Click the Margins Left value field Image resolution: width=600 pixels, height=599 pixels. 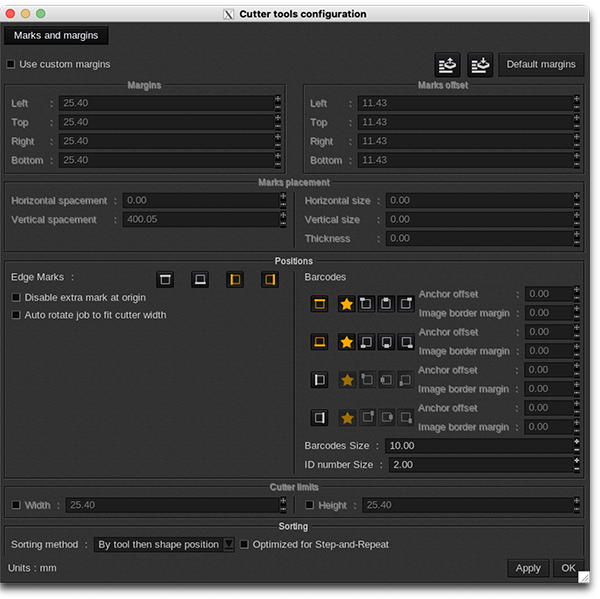click(x=166, y=103)
